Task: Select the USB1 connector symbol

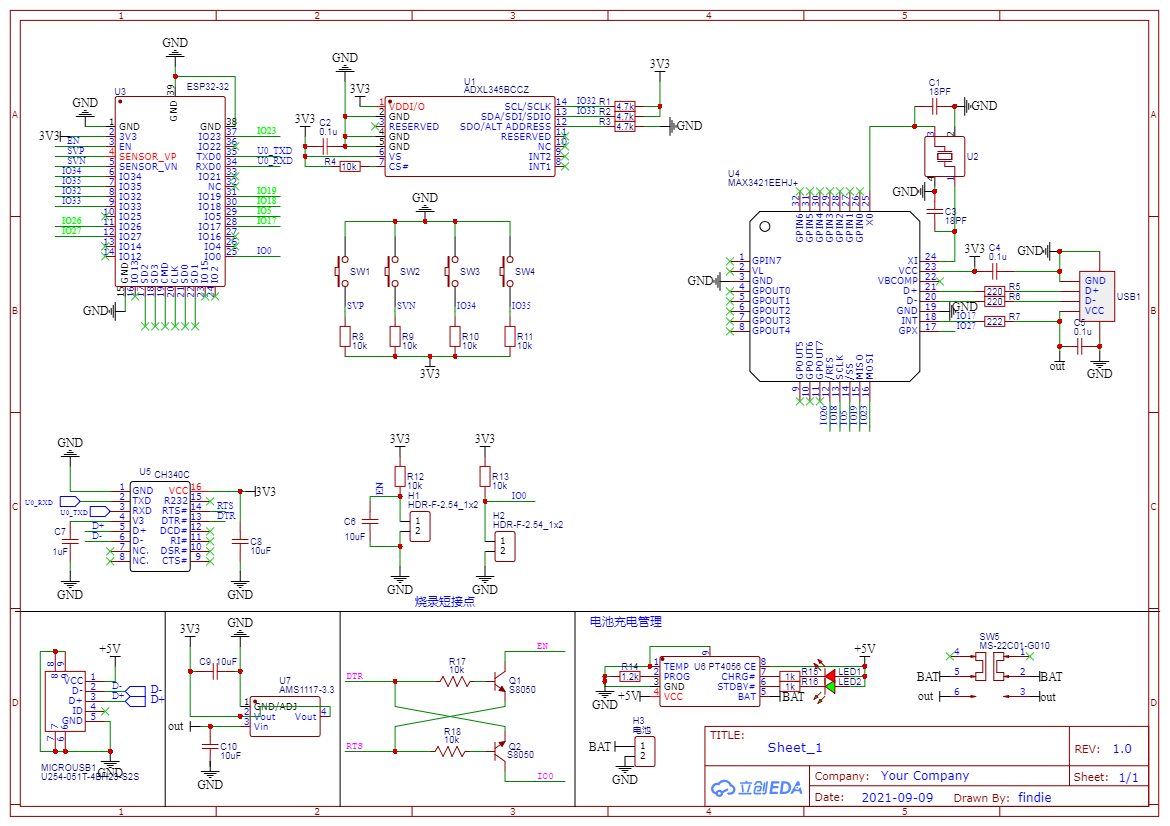Action: coord(1098,296)
